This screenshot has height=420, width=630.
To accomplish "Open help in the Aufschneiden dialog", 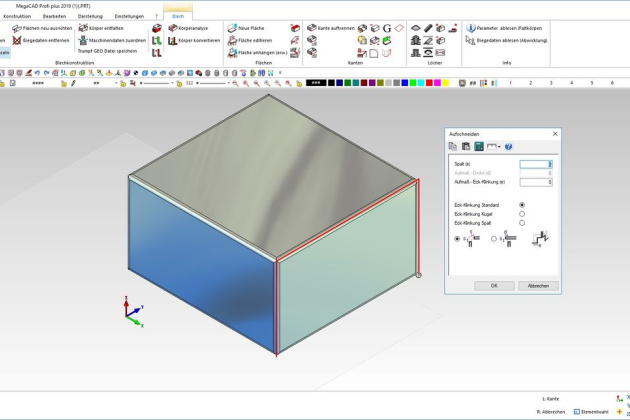I will pyautogui.click(x=509, y=146).
